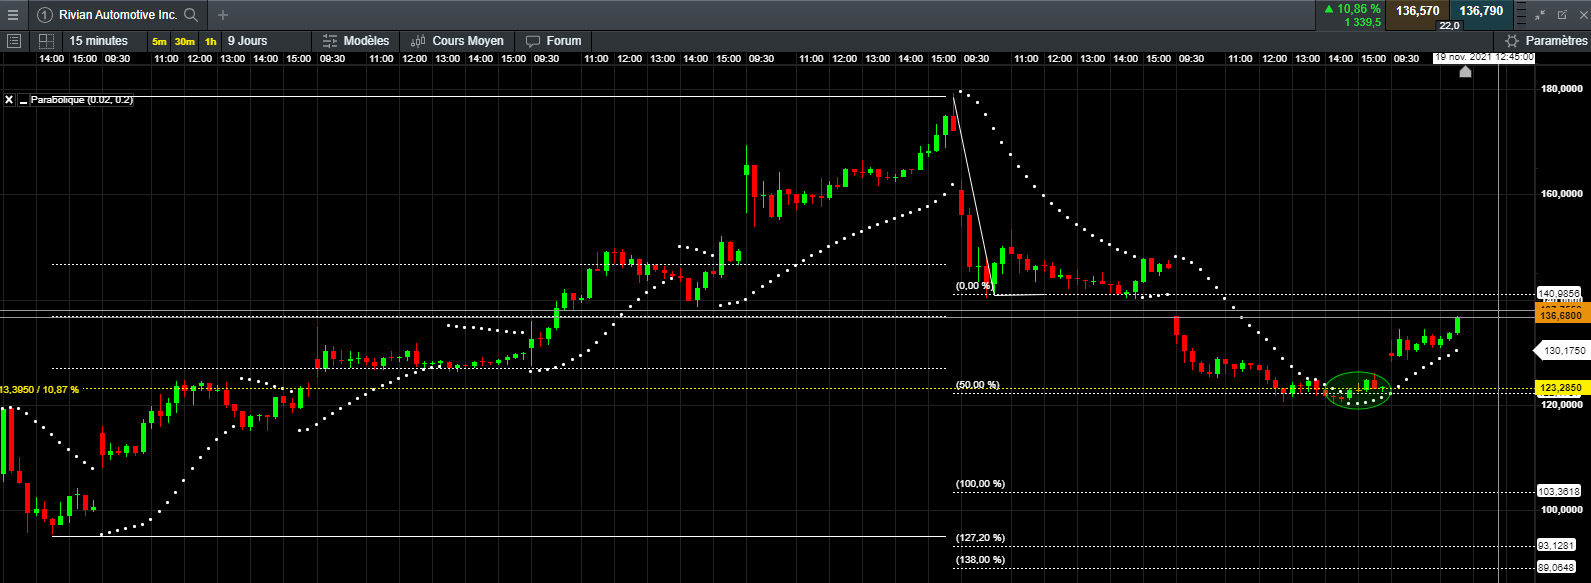Switch to 30m timeframe
1591x583 pixels.
pos(184,41)
